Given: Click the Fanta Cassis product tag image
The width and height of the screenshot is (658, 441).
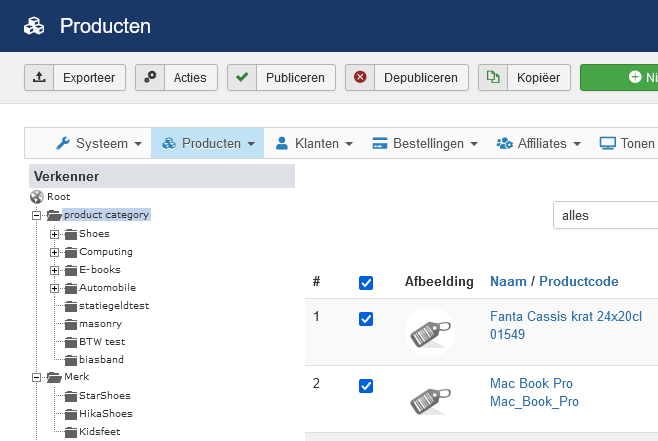Looking at the screenshot, I should [430, 332].
